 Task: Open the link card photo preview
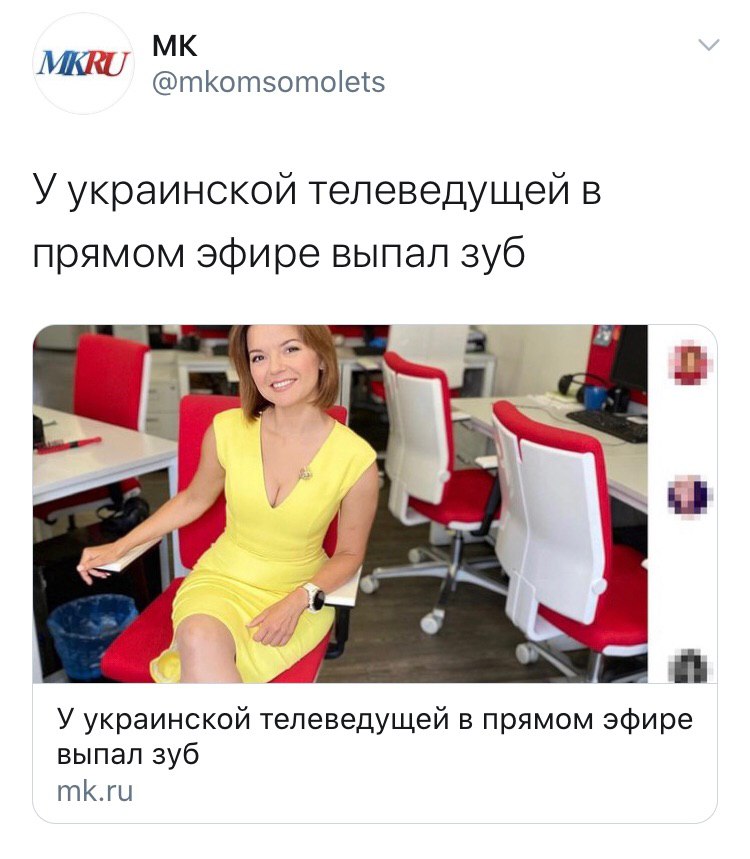[x=340, y=503]
